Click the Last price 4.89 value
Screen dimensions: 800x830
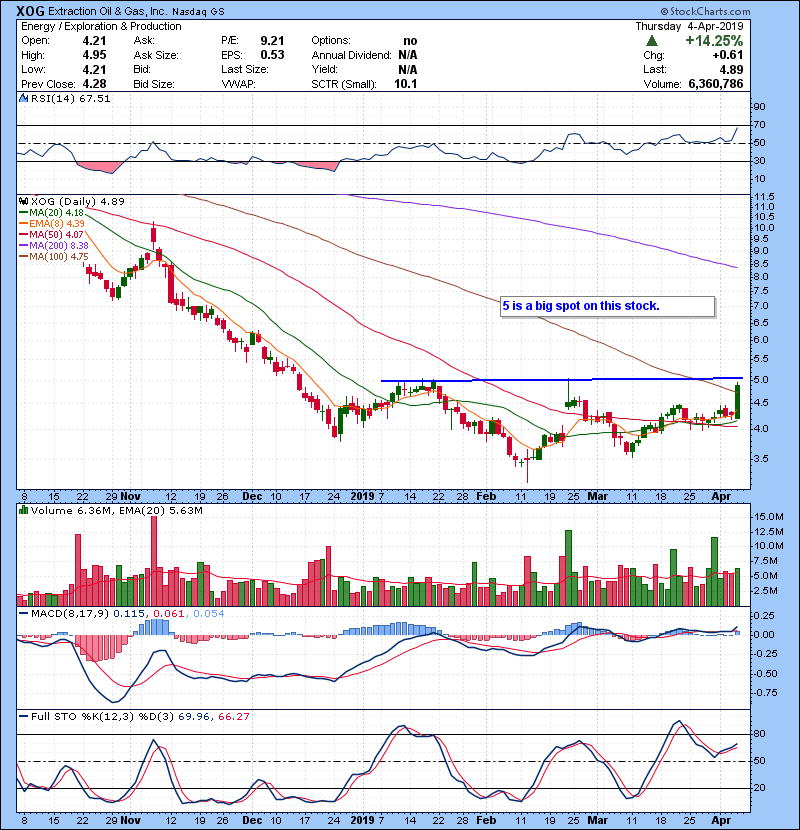731,69
